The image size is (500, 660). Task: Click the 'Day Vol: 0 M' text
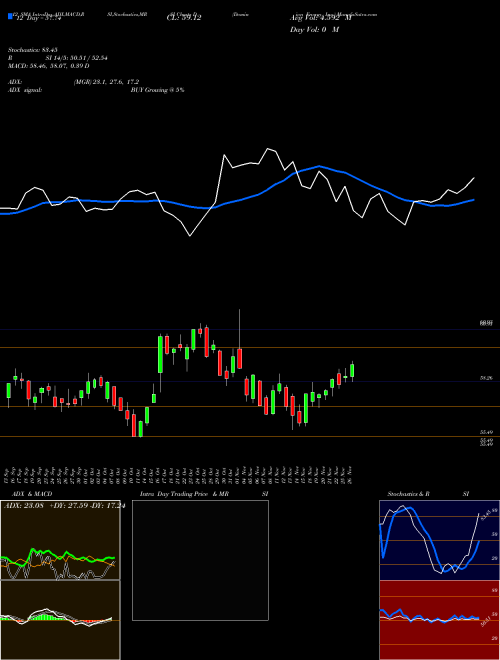coord(314,30)
